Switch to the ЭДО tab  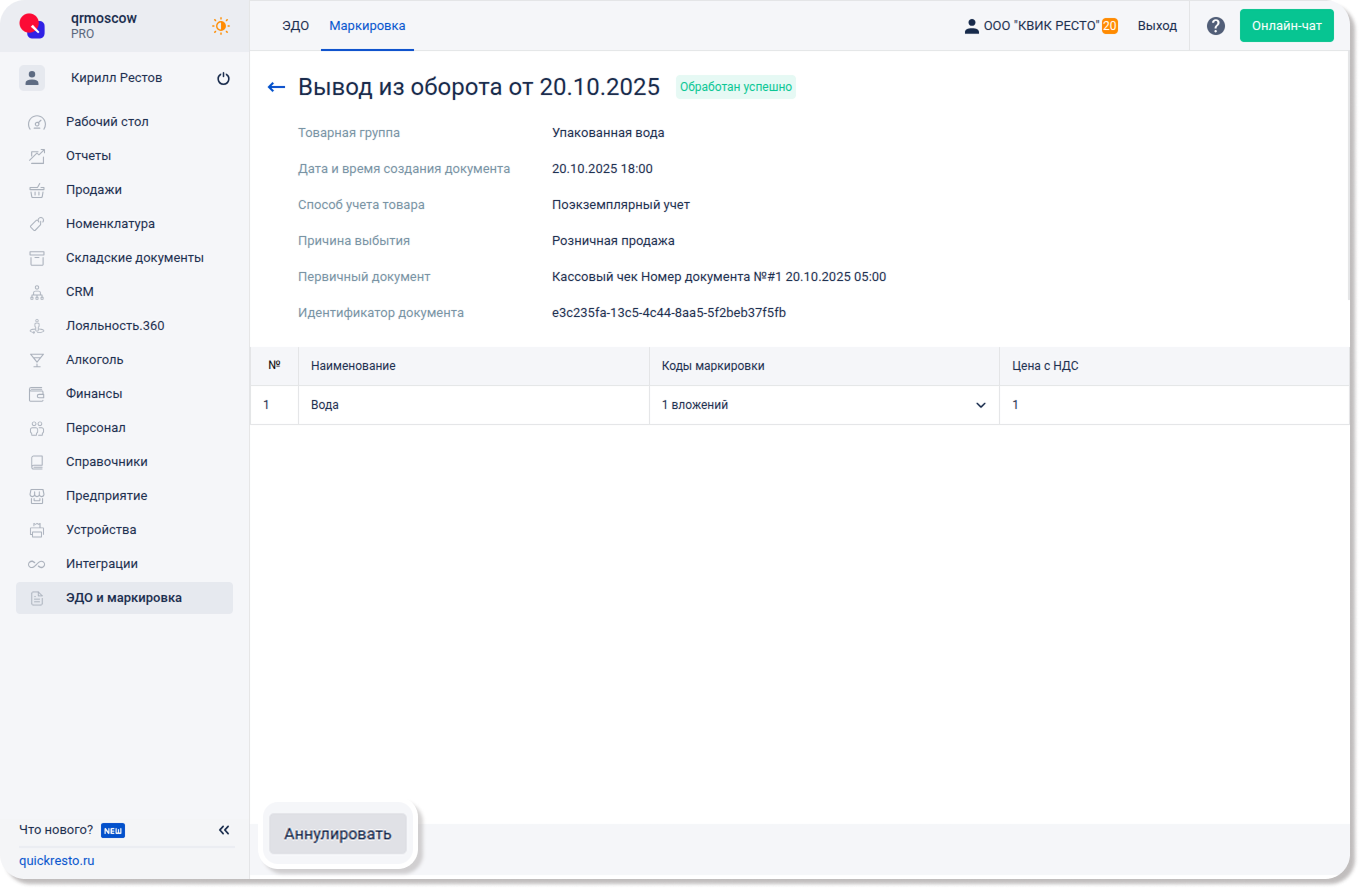tap(295, 26)
